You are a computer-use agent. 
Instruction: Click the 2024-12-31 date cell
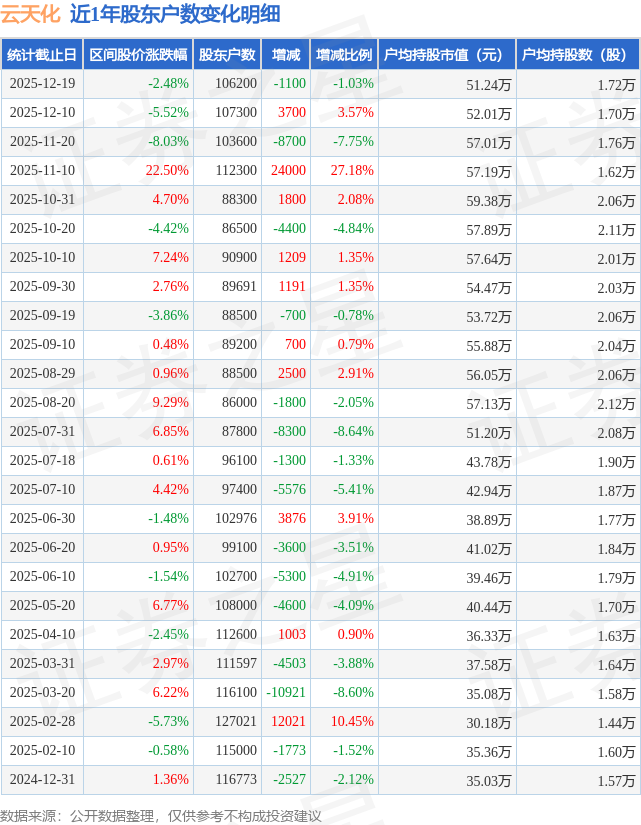click(x=42, y=780)
